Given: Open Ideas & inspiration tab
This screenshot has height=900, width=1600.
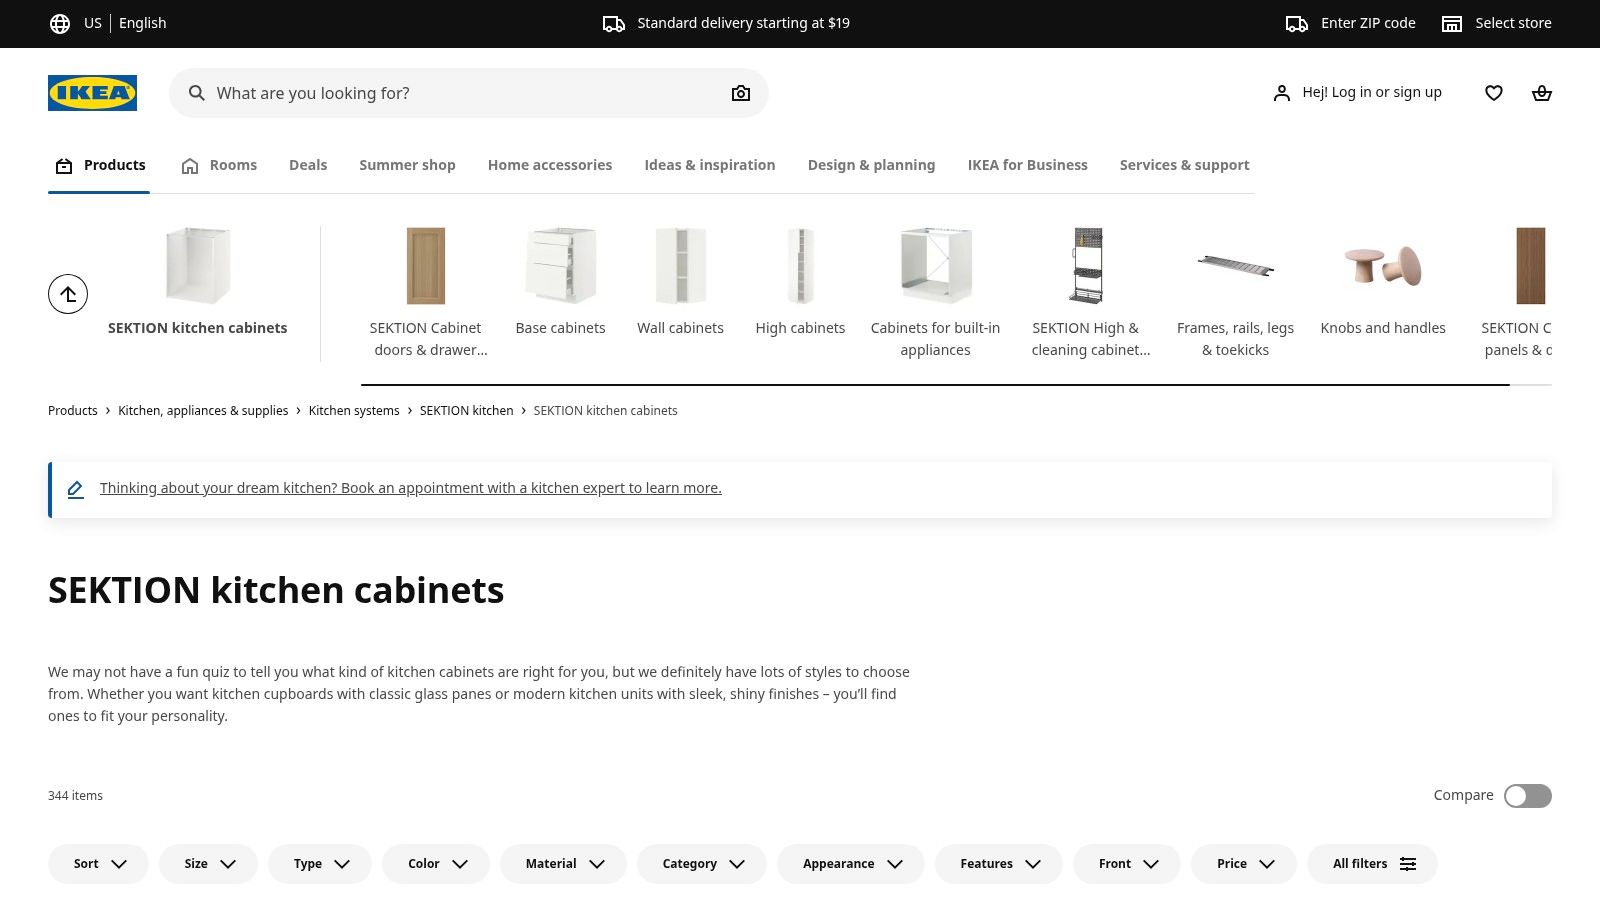Looking at the screenshot, I should click(710, 166).
